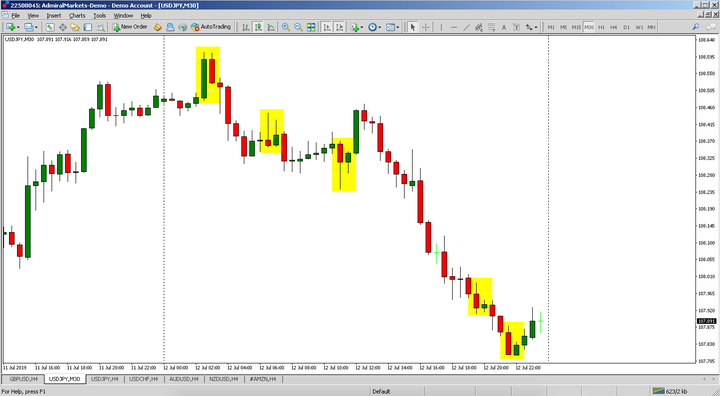Set timeframe to H4
Viewport: 720px width, 396px height.
[614, 27]
